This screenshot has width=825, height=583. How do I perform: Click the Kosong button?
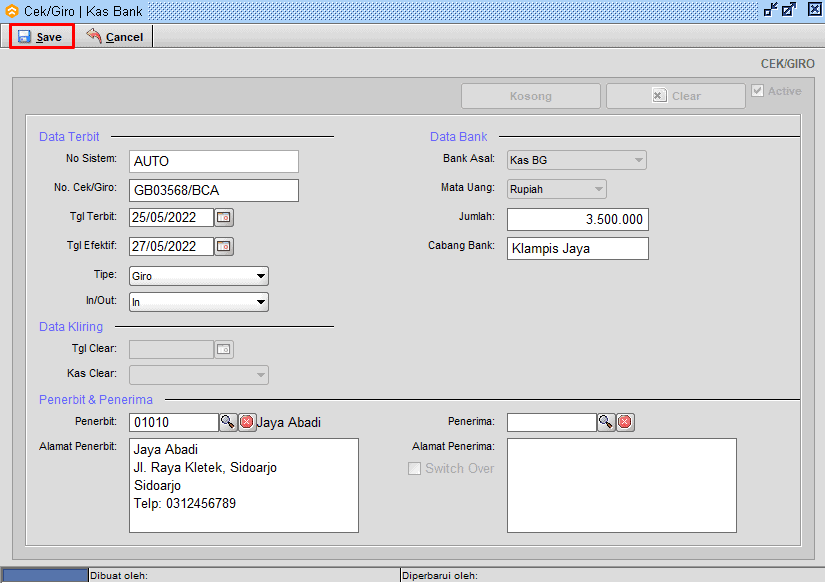pos(530,96)
